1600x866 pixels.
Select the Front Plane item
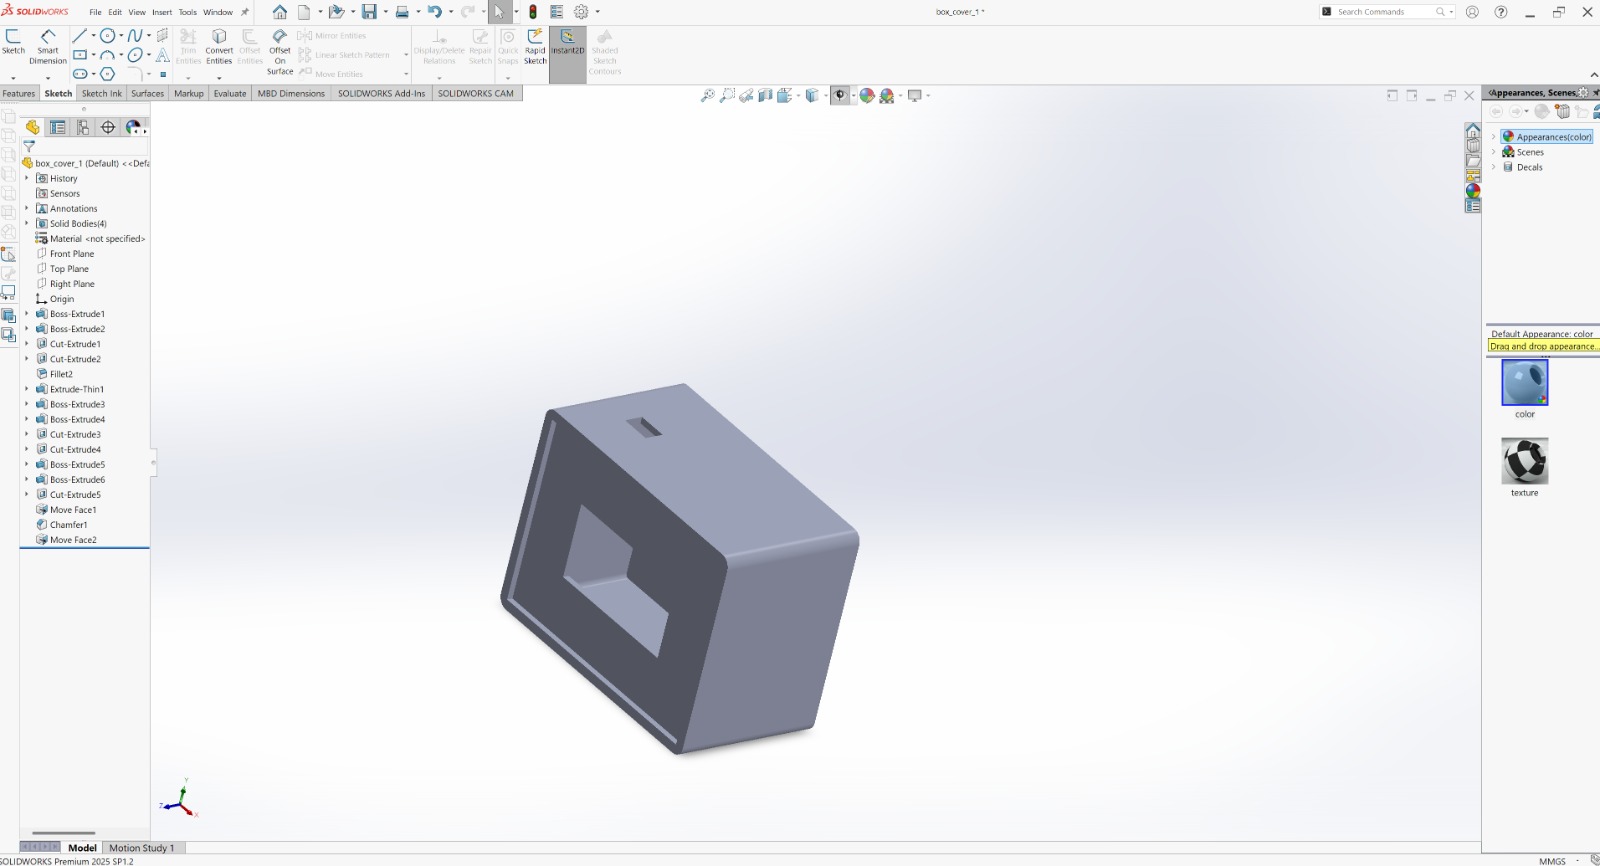point(72,254)
